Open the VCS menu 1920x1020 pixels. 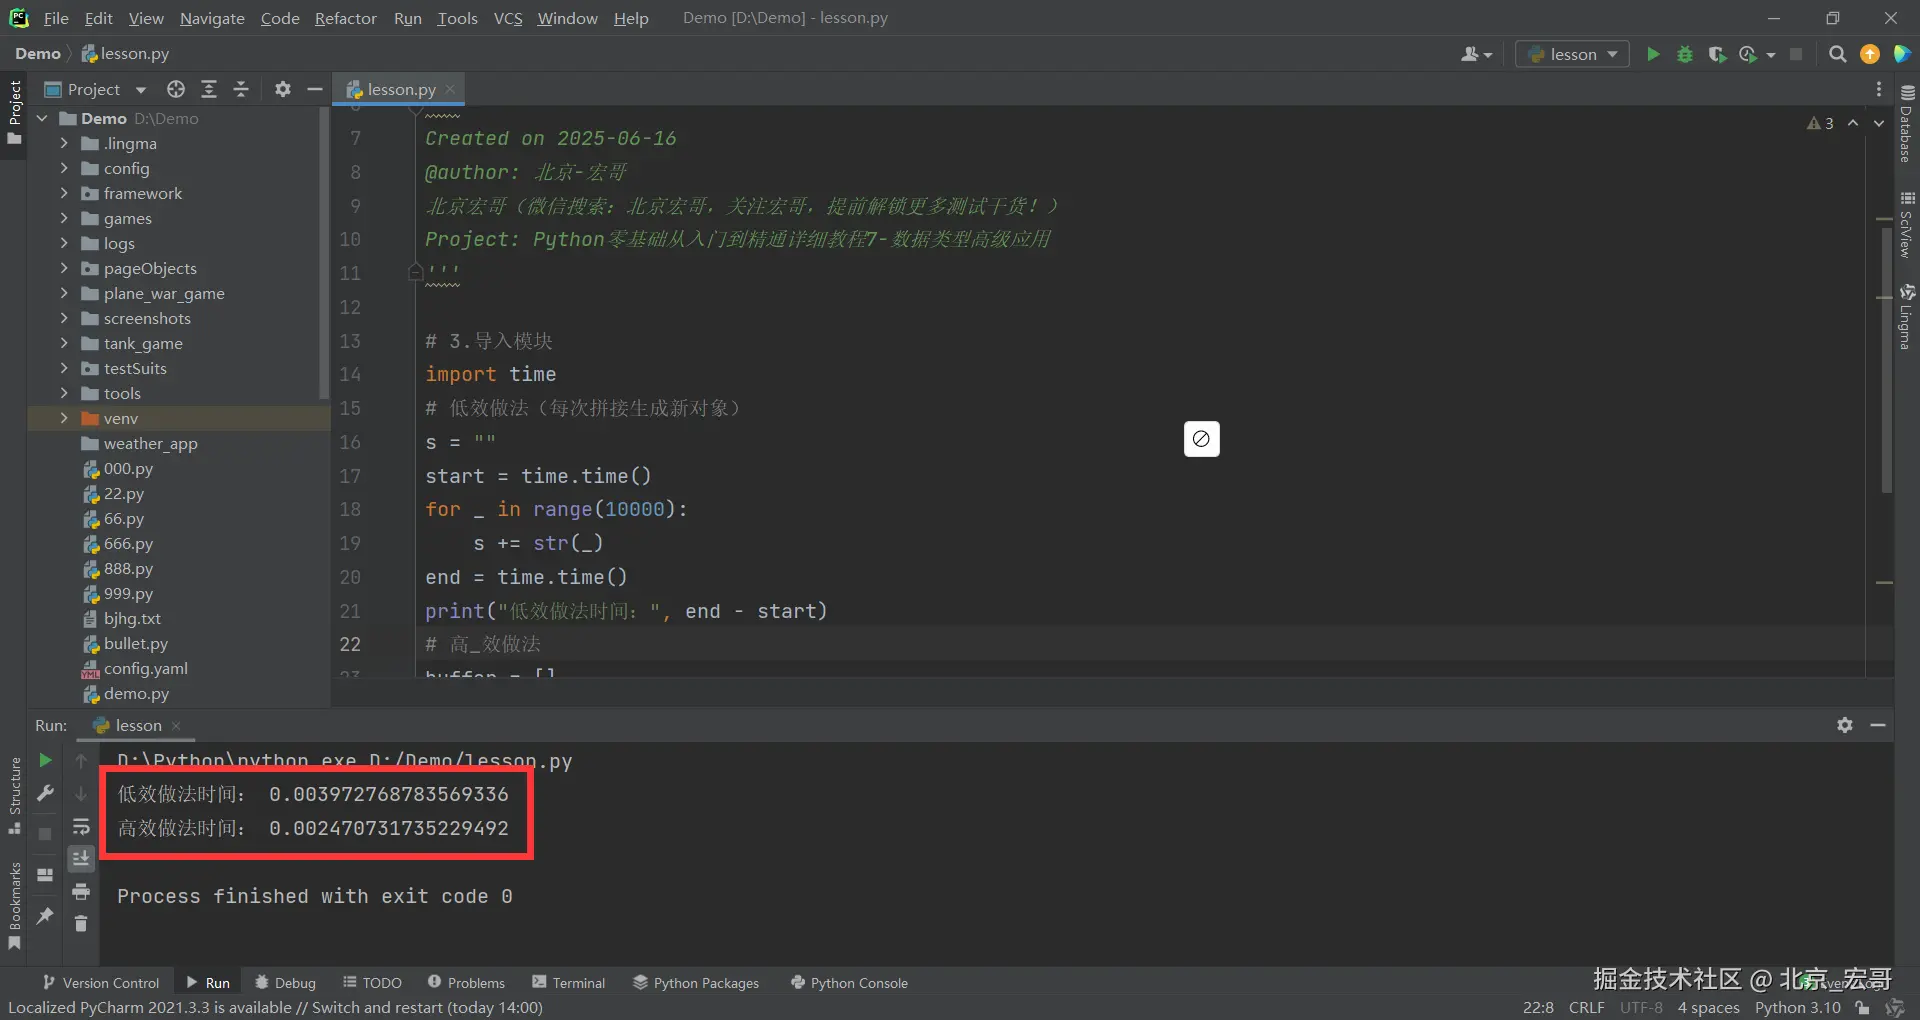point(508,18)
